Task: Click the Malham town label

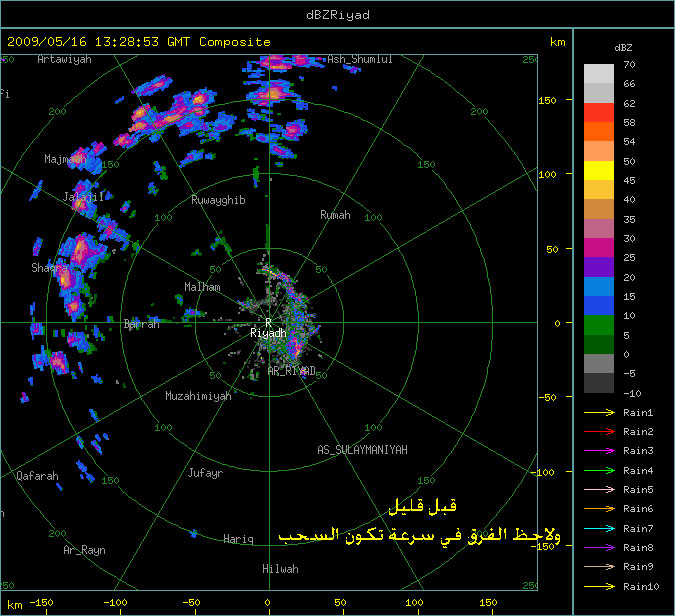Action: click(x=202, y=287)
